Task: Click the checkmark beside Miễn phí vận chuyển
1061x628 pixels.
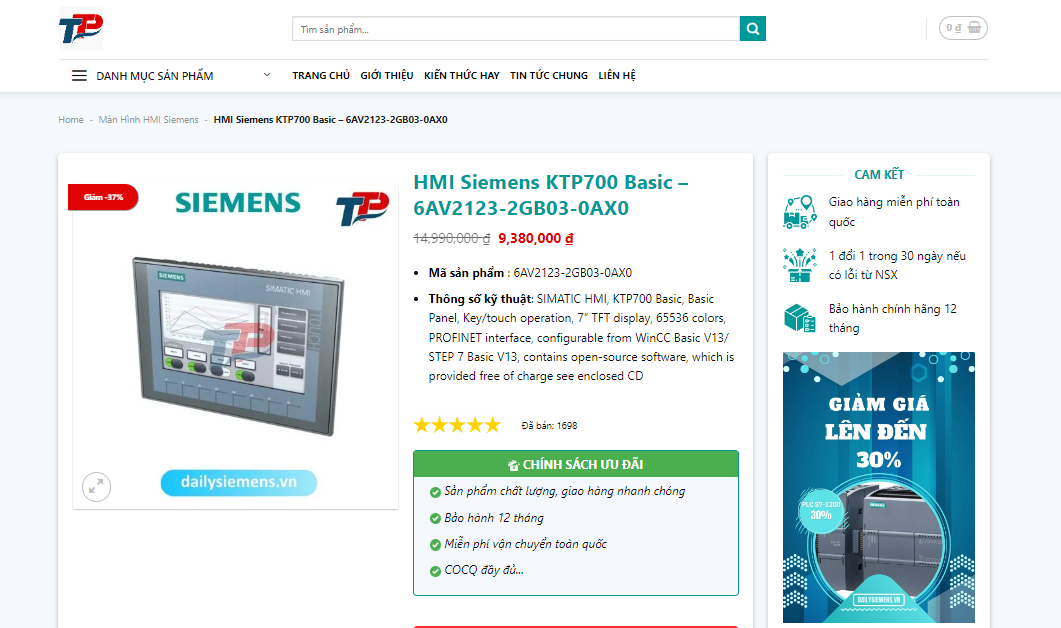Action: pyautogui.click(x=435, y=545)
